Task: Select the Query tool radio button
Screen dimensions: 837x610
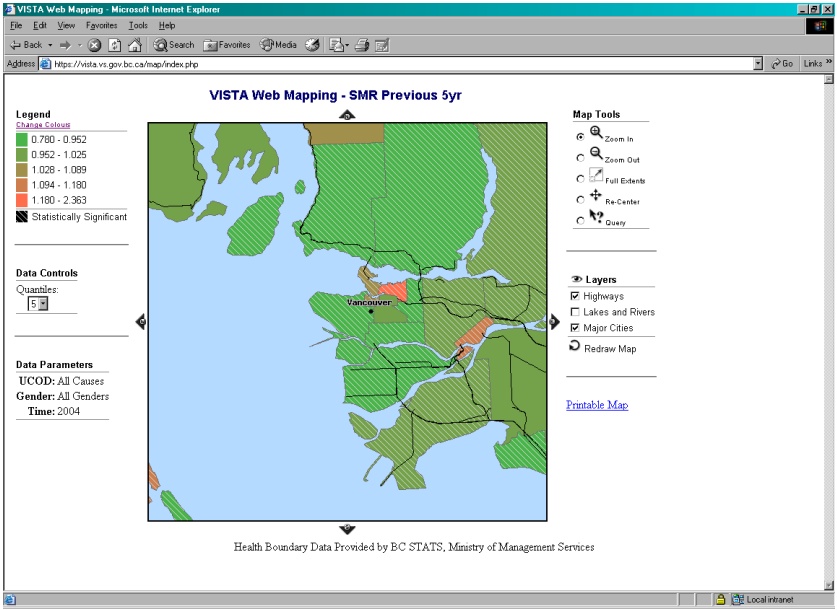Action: (x=580, y=220)
